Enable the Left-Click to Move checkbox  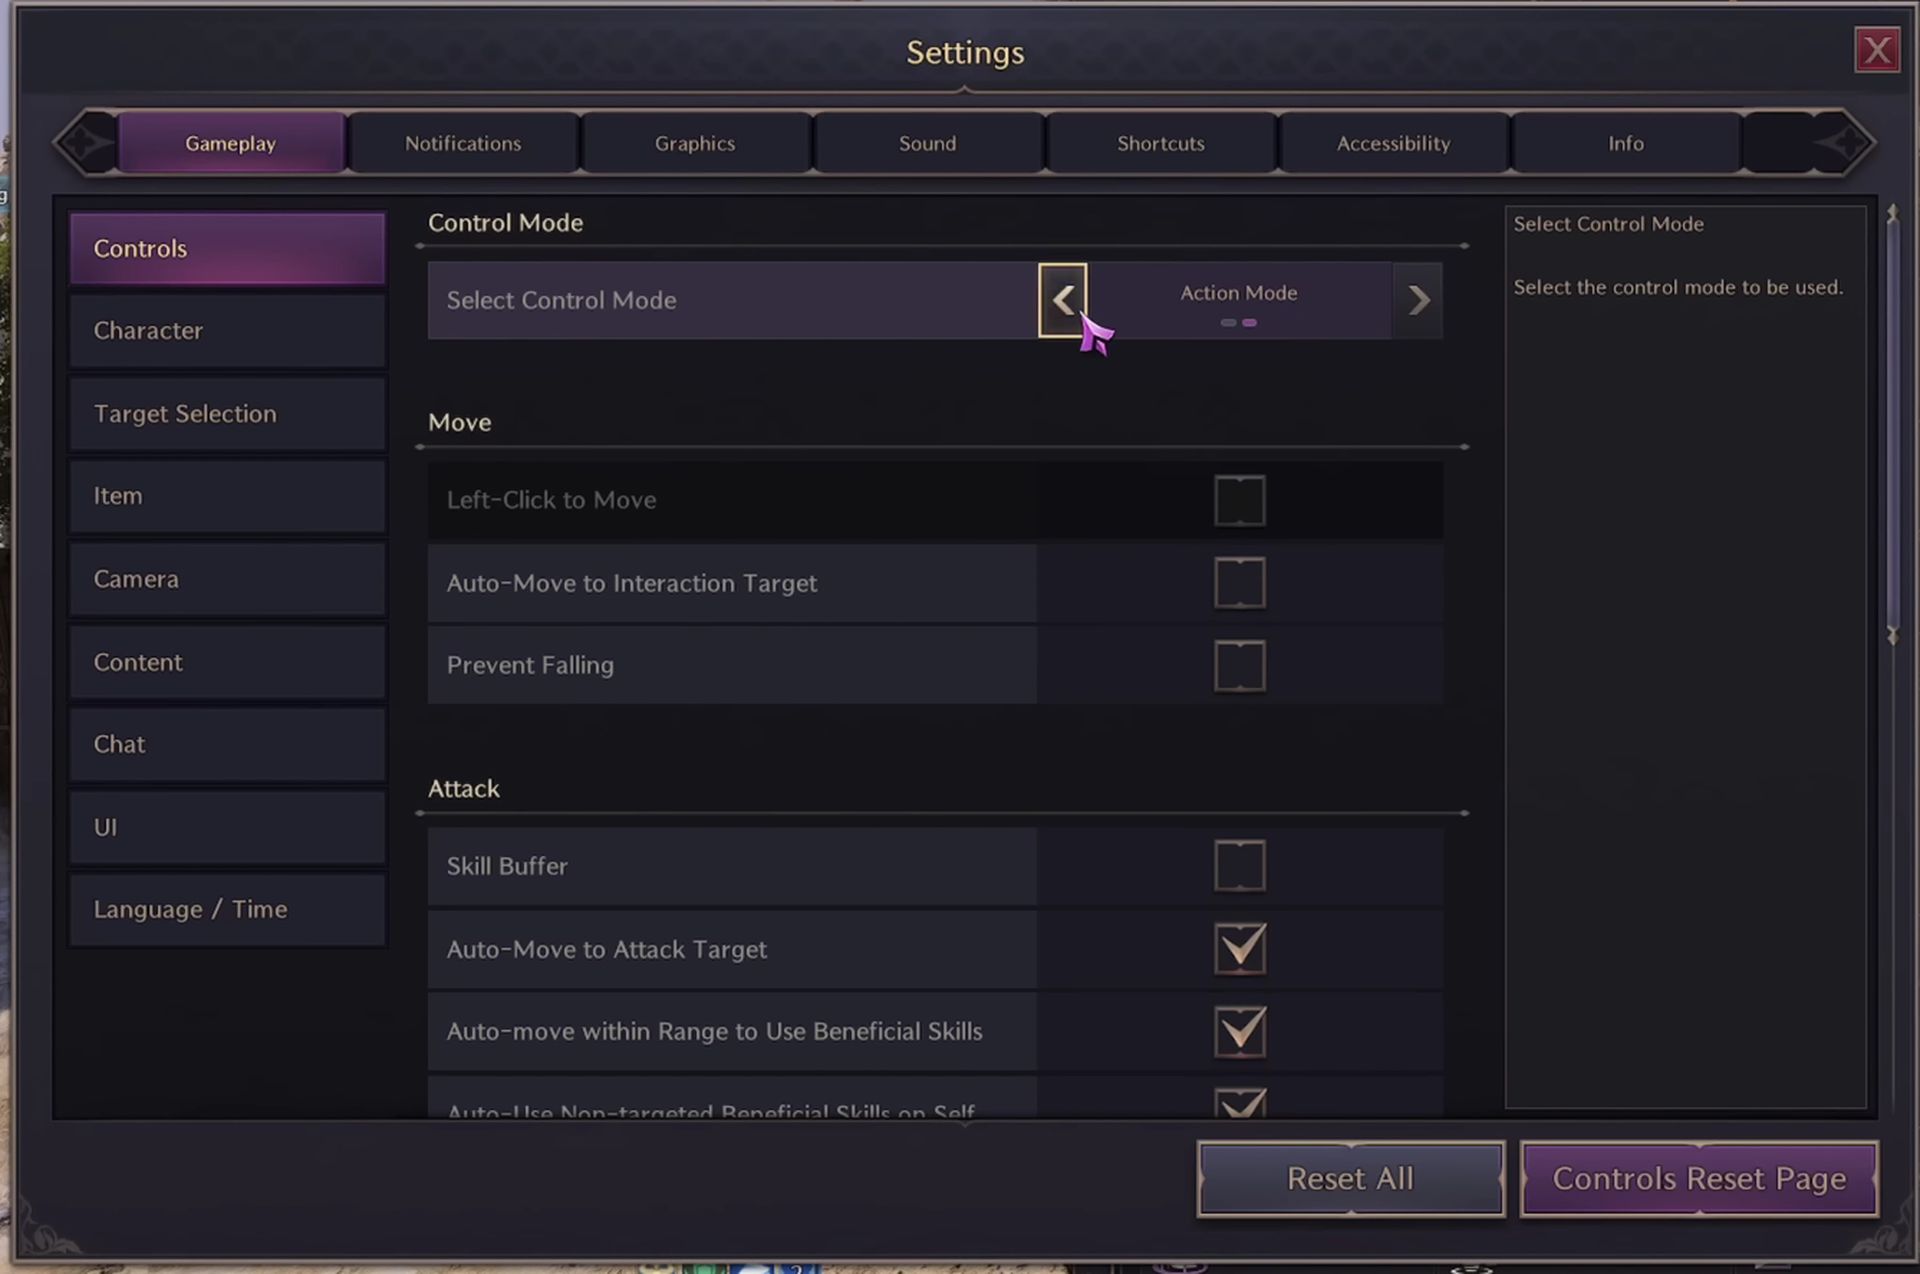[x=1236, y=499]
